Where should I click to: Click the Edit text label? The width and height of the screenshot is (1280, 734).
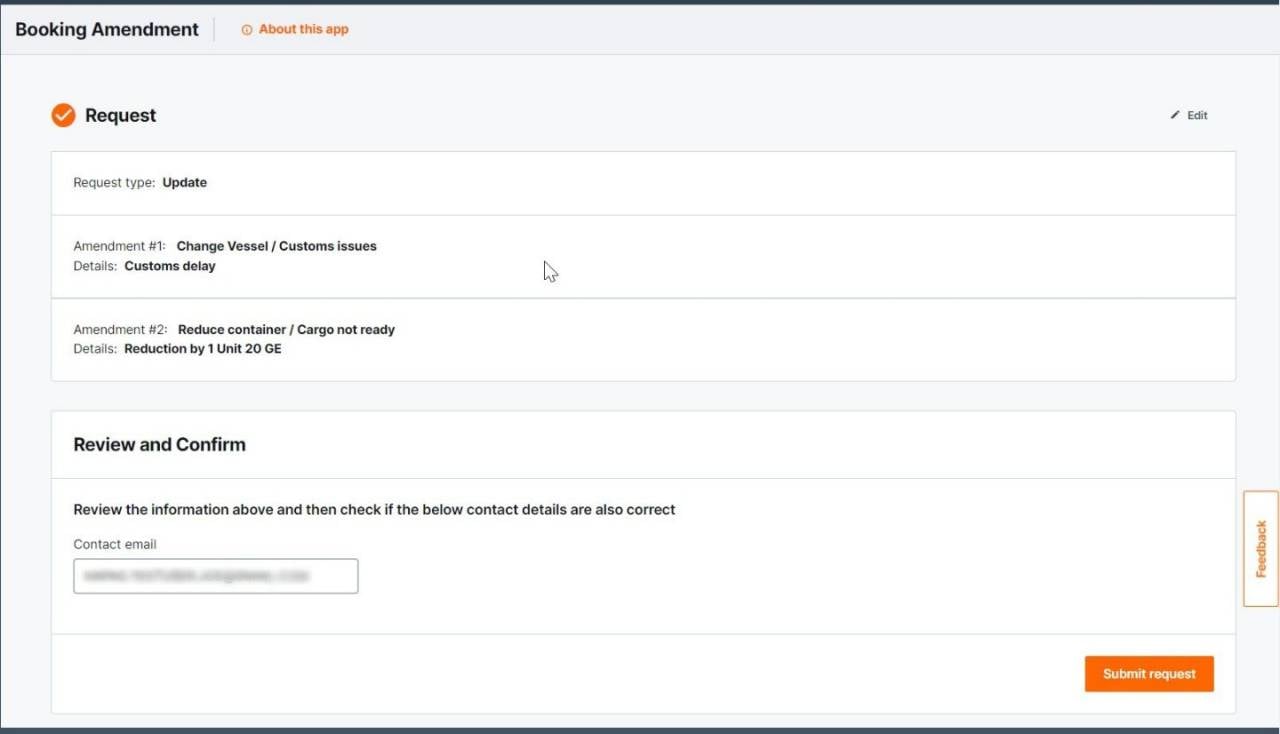point(1197,115)
